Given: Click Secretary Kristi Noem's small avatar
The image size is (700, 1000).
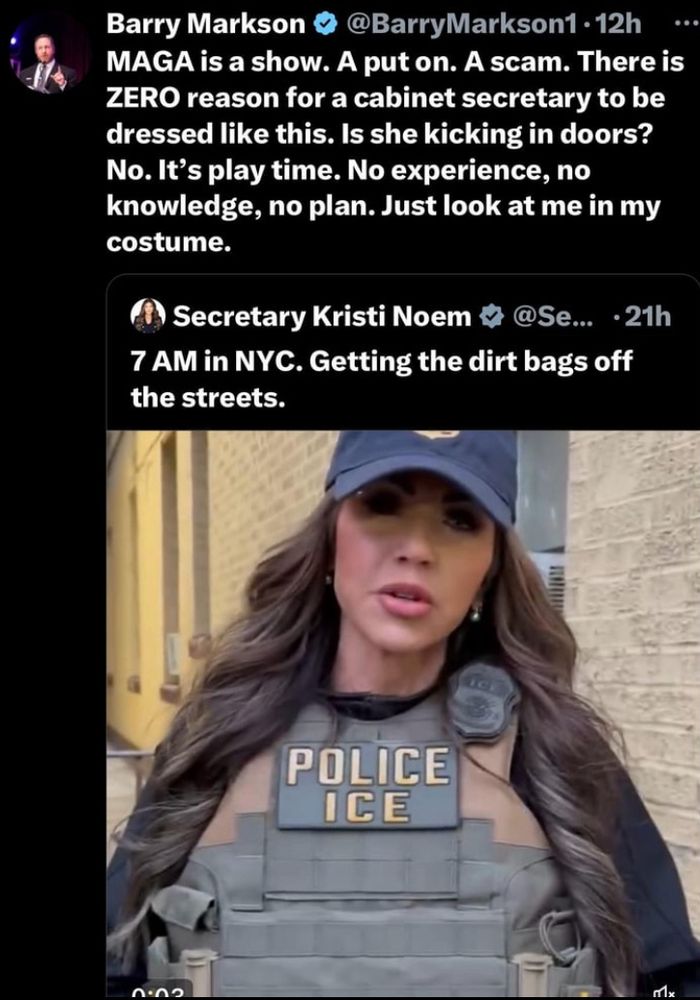Looking at the screenshot, I should [x=148, y=316].
